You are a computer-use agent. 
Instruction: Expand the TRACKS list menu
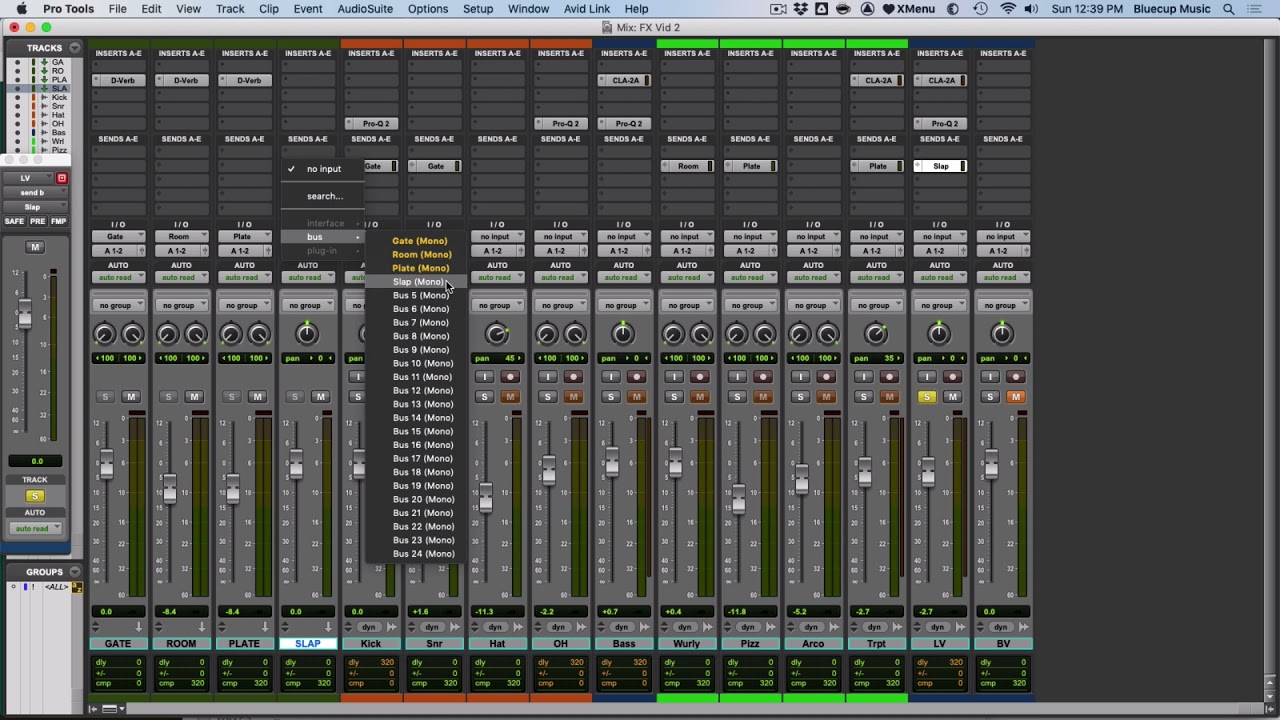75,48
